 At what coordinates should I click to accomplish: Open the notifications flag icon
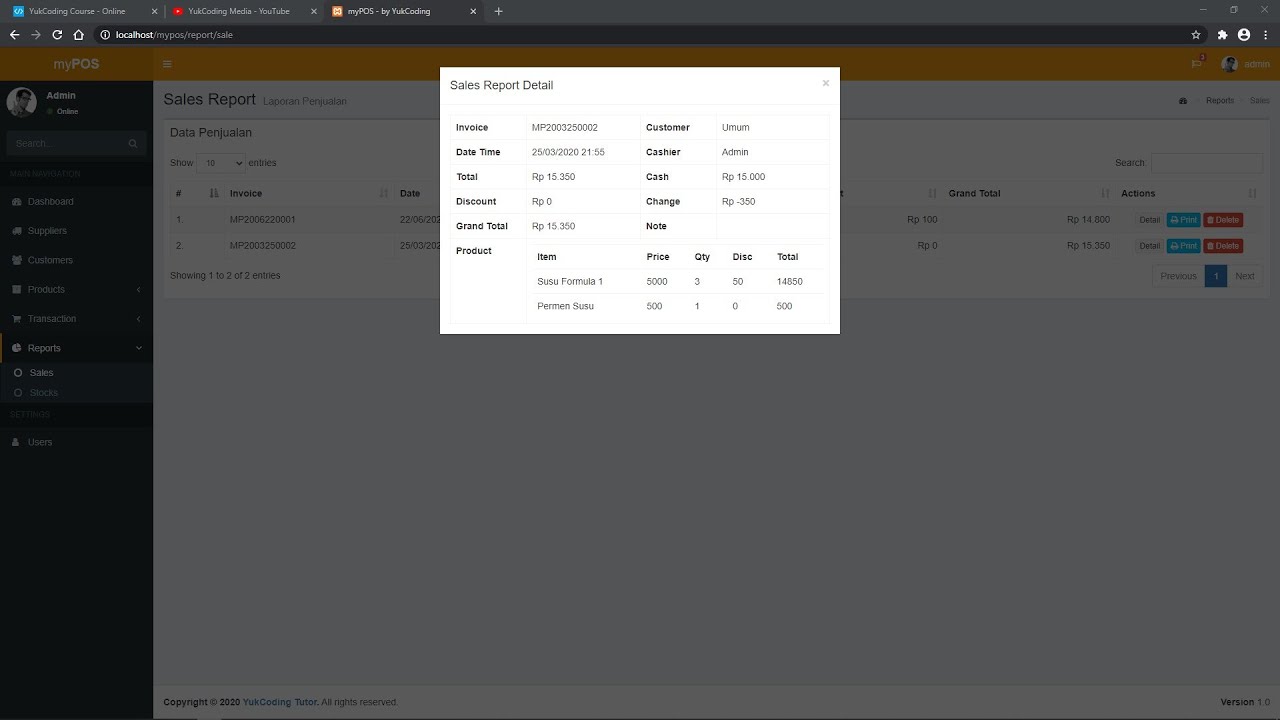point(1196,64)
